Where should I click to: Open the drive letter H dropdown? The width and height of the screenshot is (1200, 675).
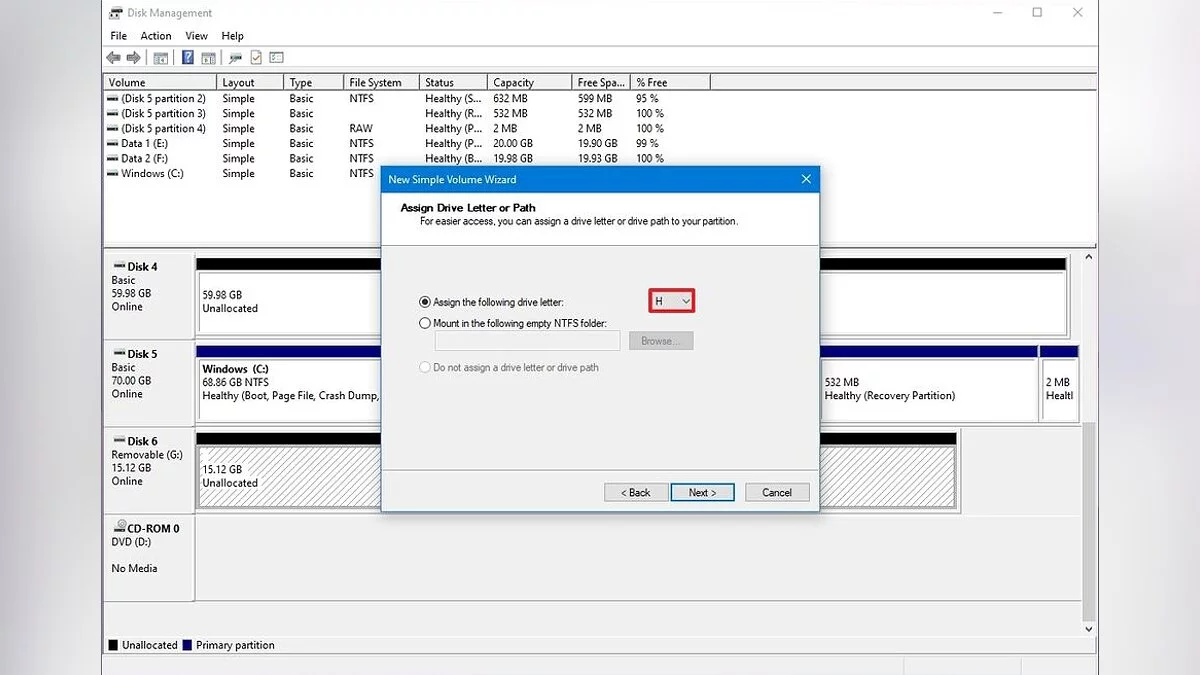click(x=672, y=301)
